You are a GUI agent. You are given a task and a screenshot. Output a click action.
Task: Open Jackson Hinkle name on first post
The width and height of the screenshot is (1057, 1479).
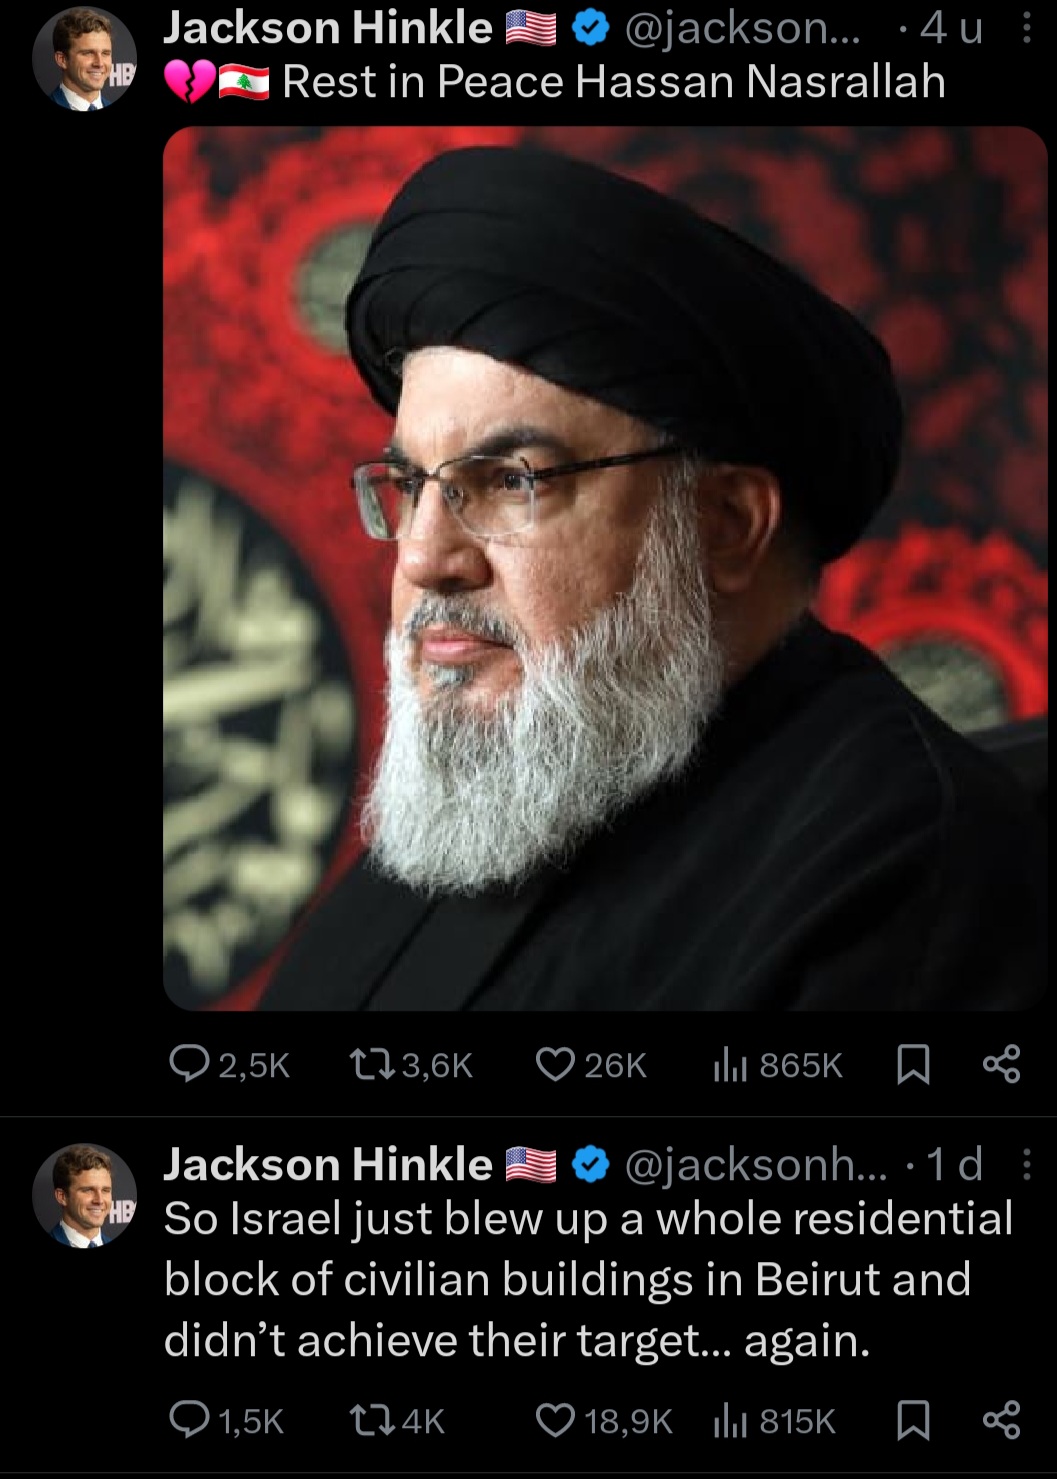tap(328, 29)
